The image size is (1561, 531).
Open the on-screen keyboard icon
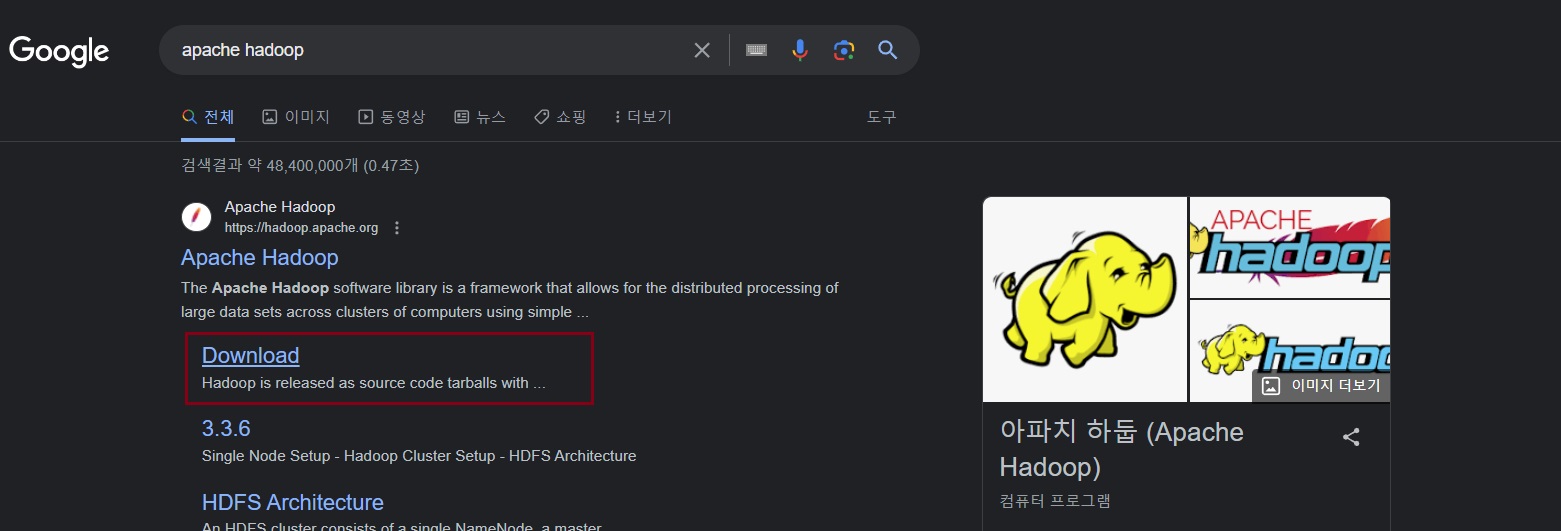756,50
